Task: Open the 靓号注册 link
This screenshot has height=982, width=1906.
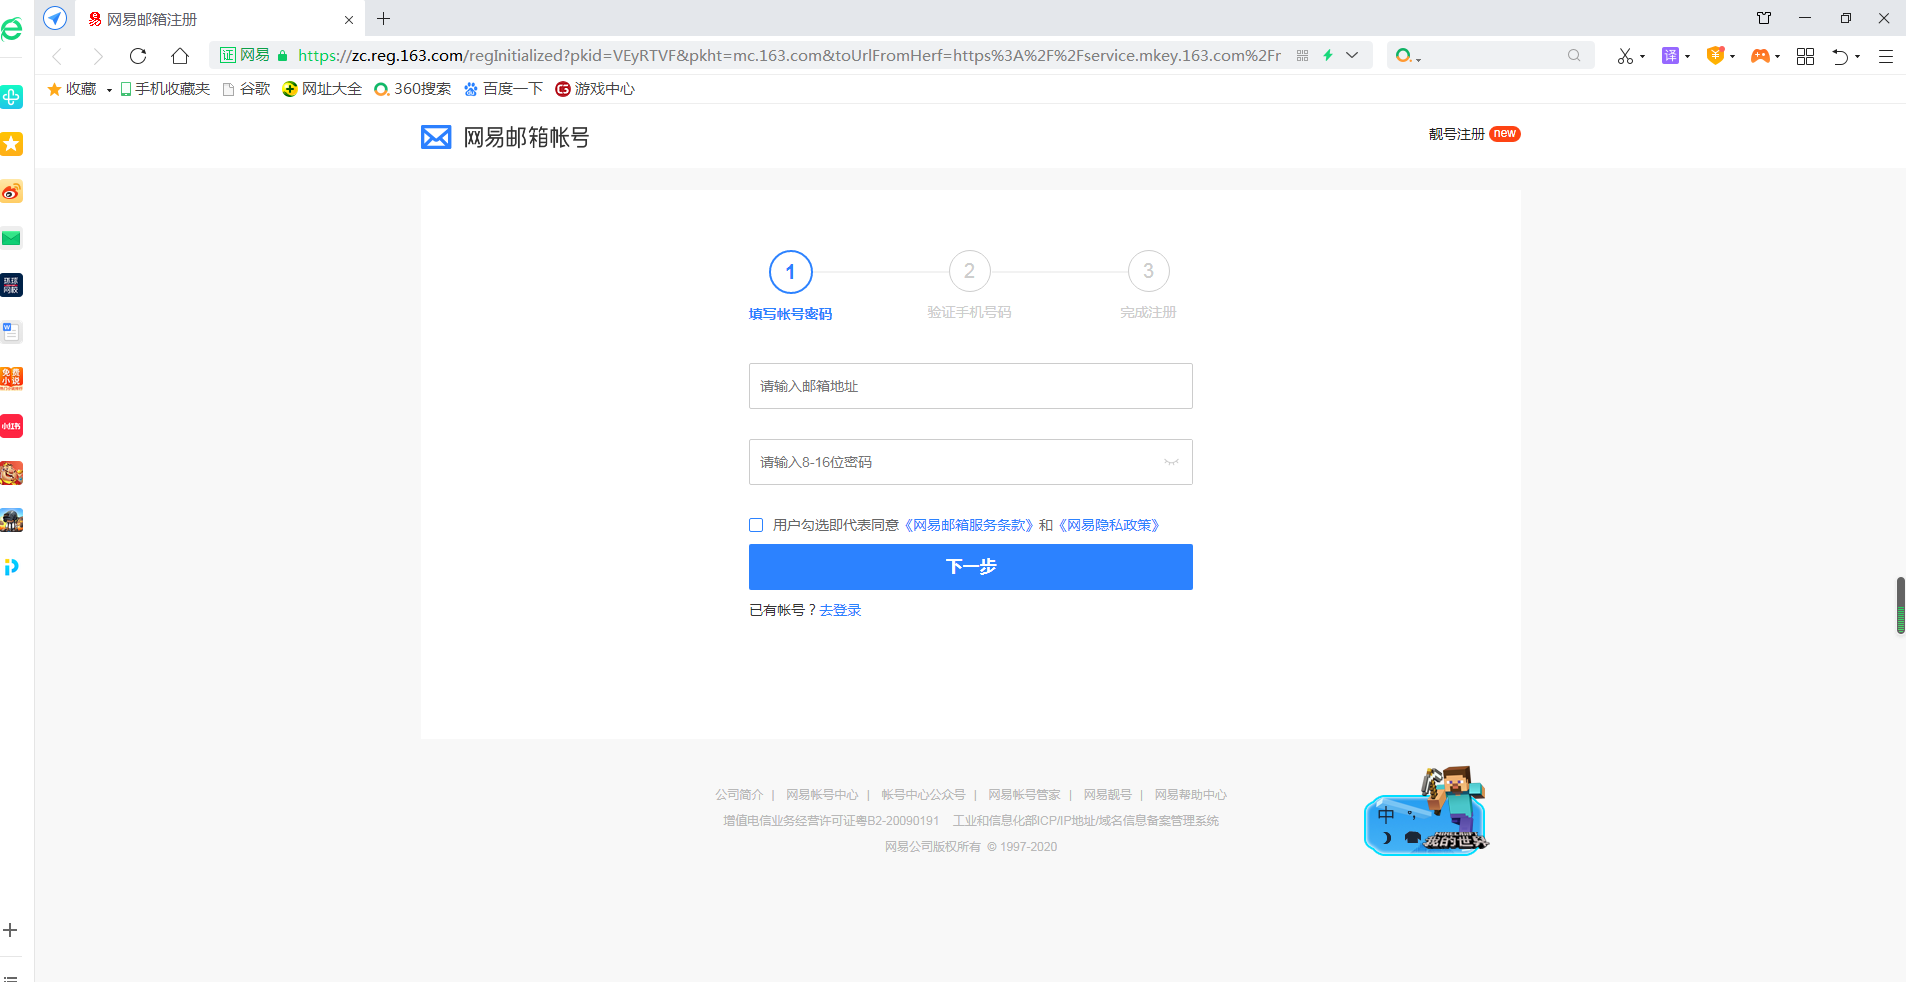Action: 1457,134
